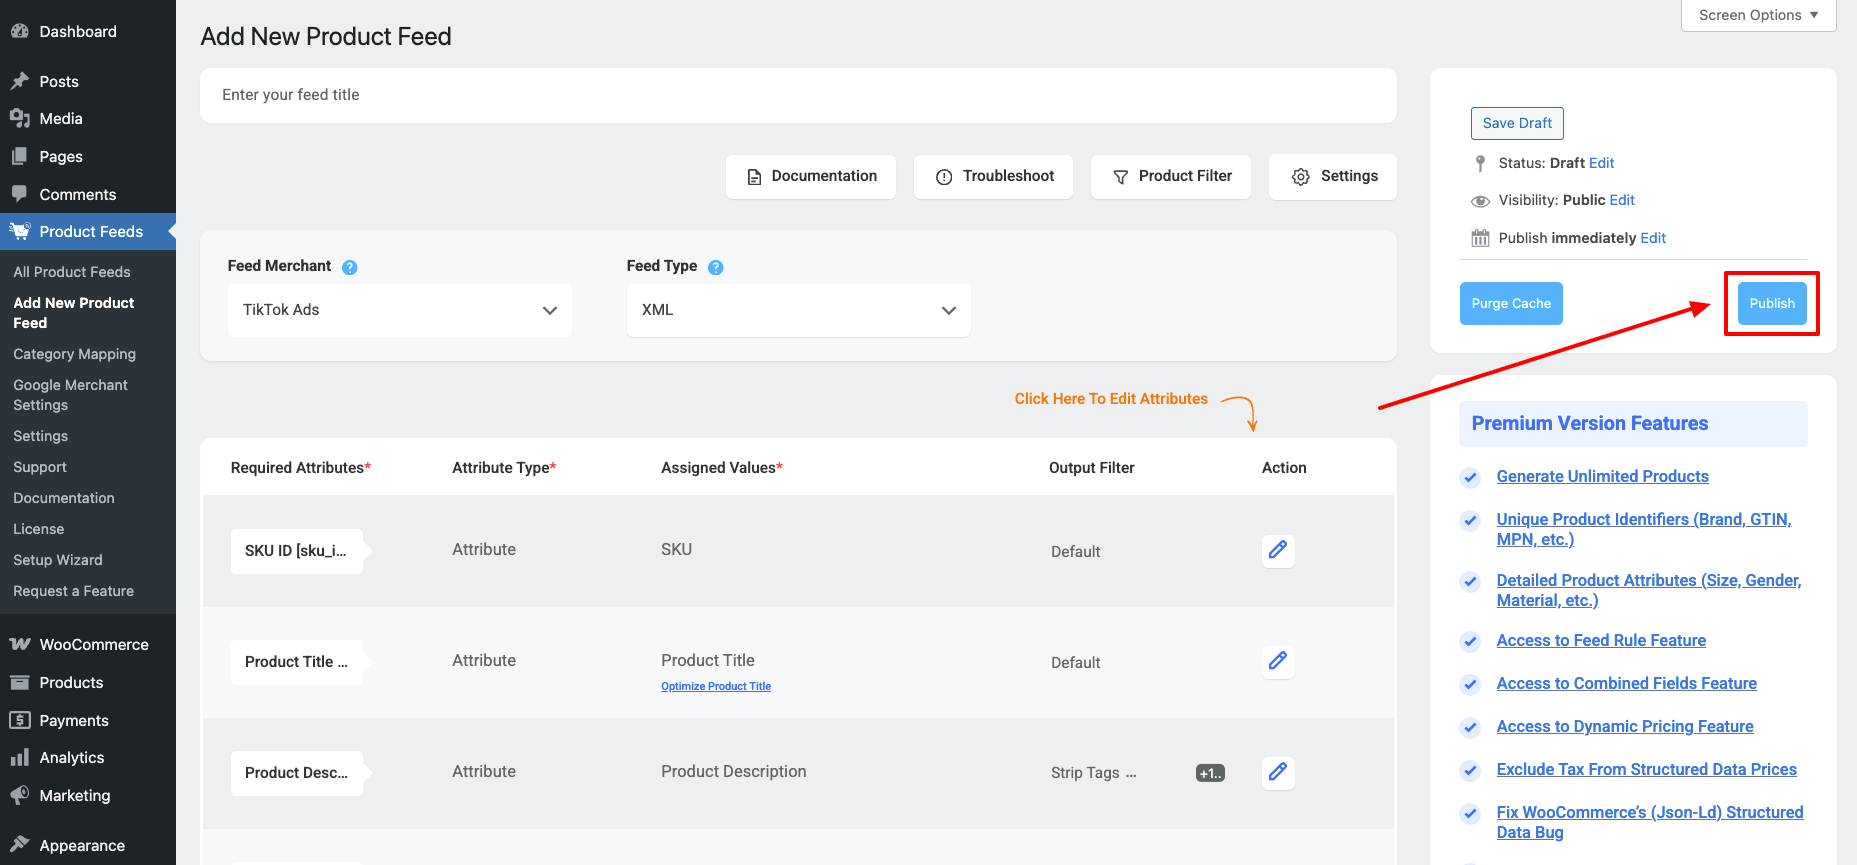This screenshot has width=1857, height=865.
Task: Select Category Mapping submenu item
Action: (x=74, y=354)
